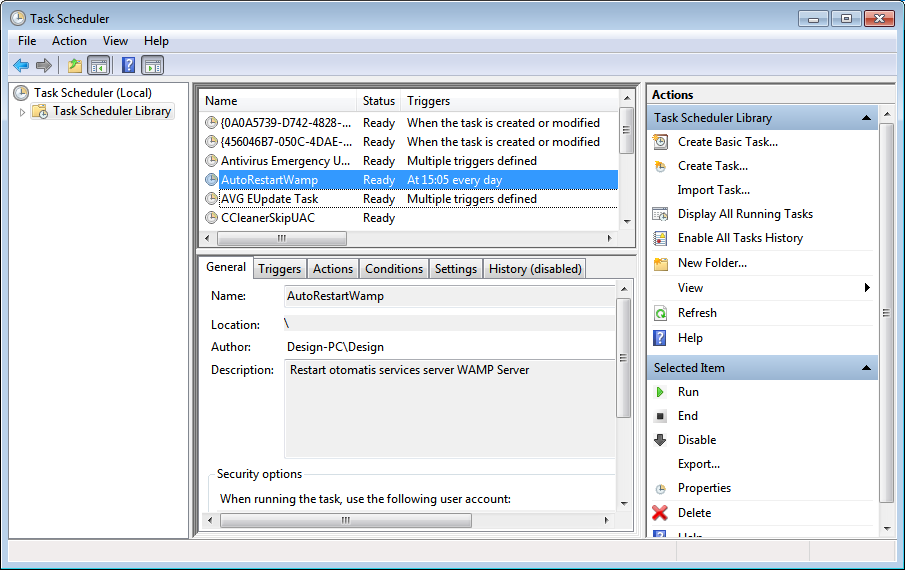Click the New Folder icon
905x570 pixels.
[x=660, y=264]
